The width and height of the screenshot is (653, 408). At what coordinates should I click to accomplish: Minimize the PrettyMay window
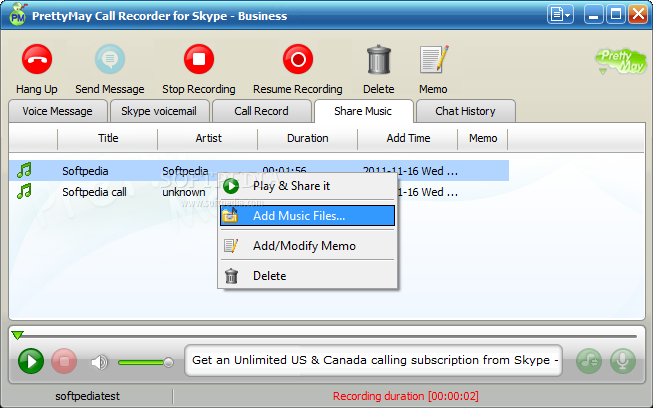point(593,15)
